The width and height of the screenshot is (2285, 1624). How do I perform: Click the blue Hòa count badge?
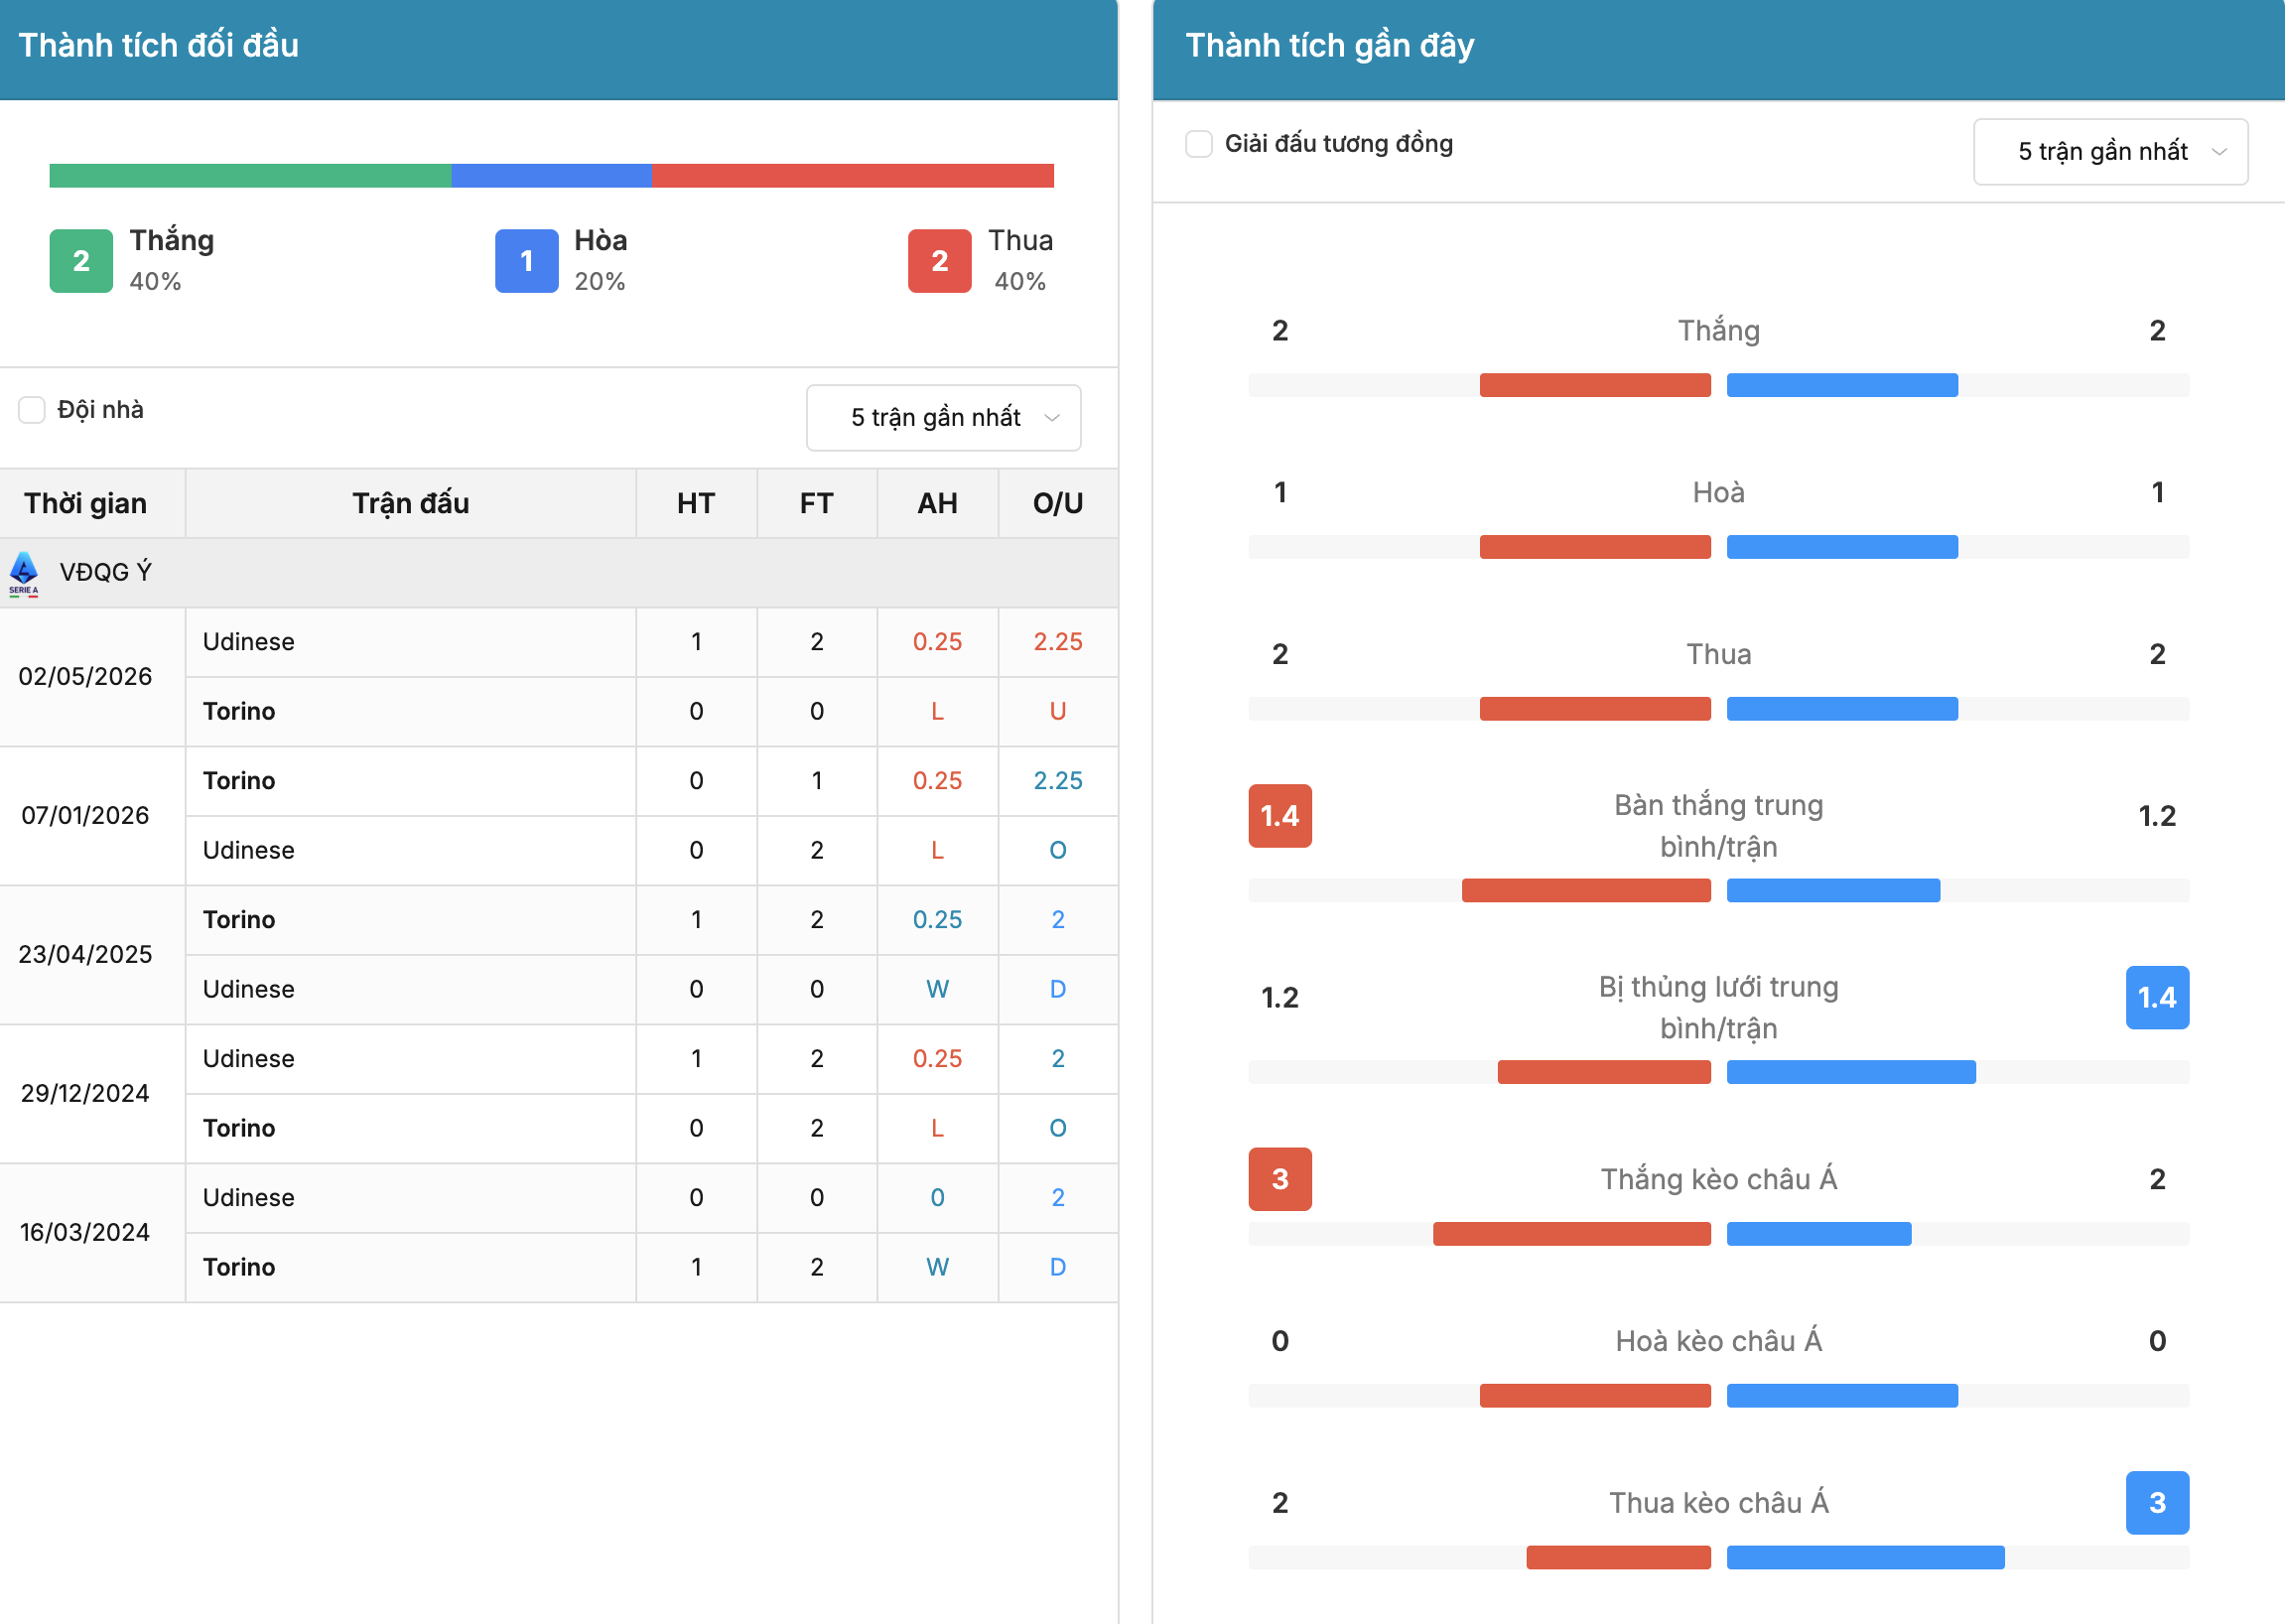pyautogui.click(x=526, y=261)
